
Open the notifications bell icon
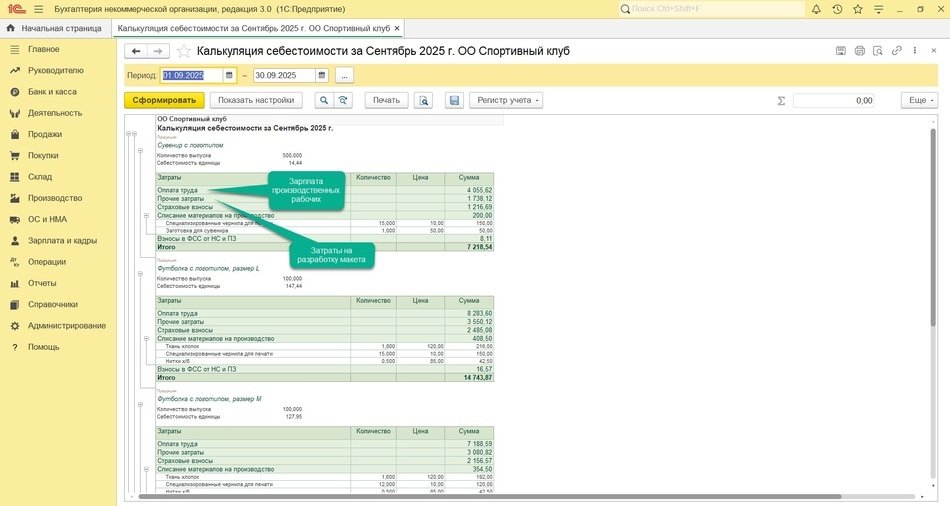815,9
